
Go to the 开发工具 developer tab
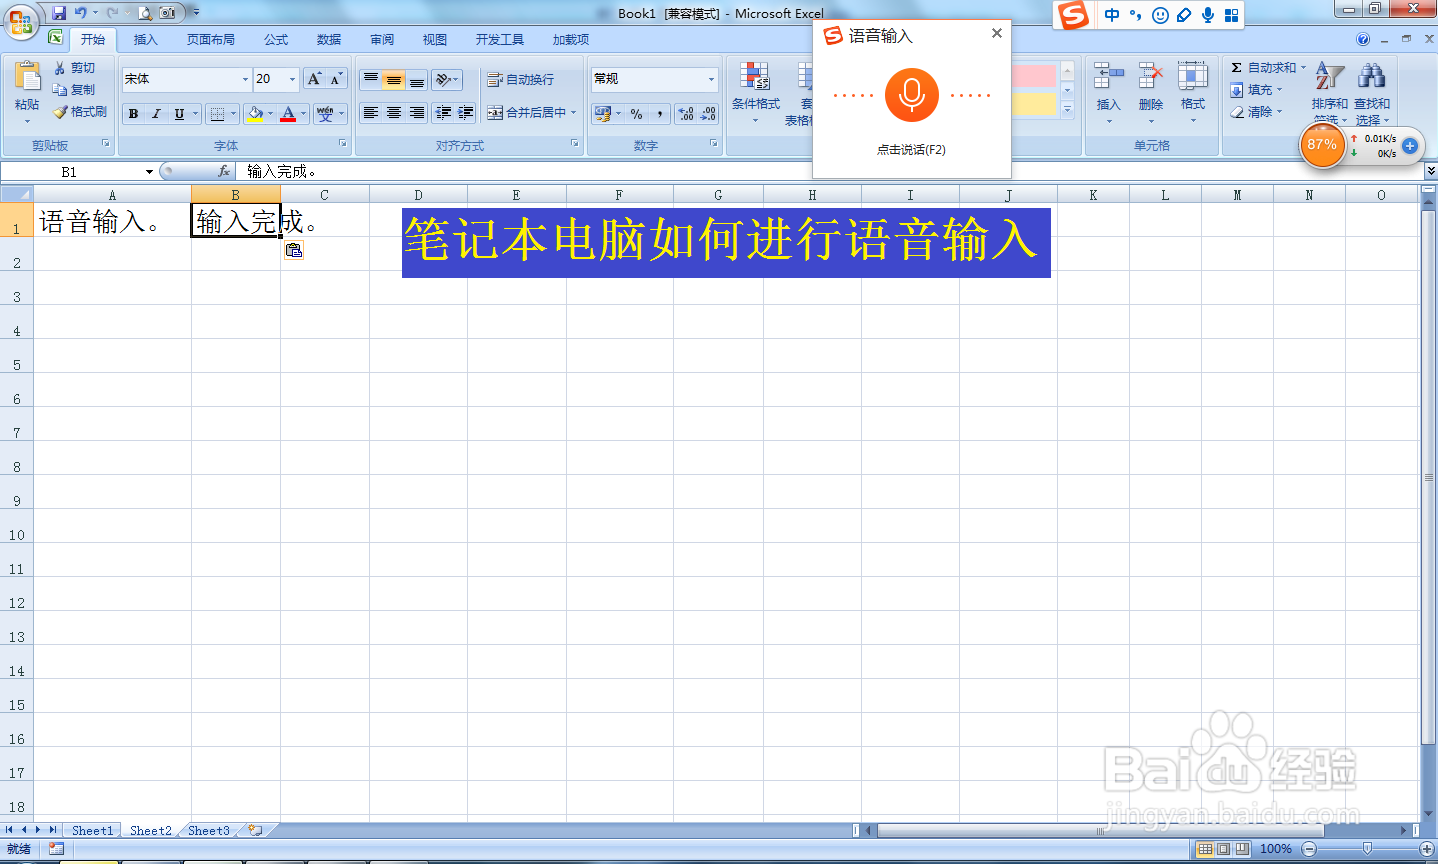click(x=500, y=40)
